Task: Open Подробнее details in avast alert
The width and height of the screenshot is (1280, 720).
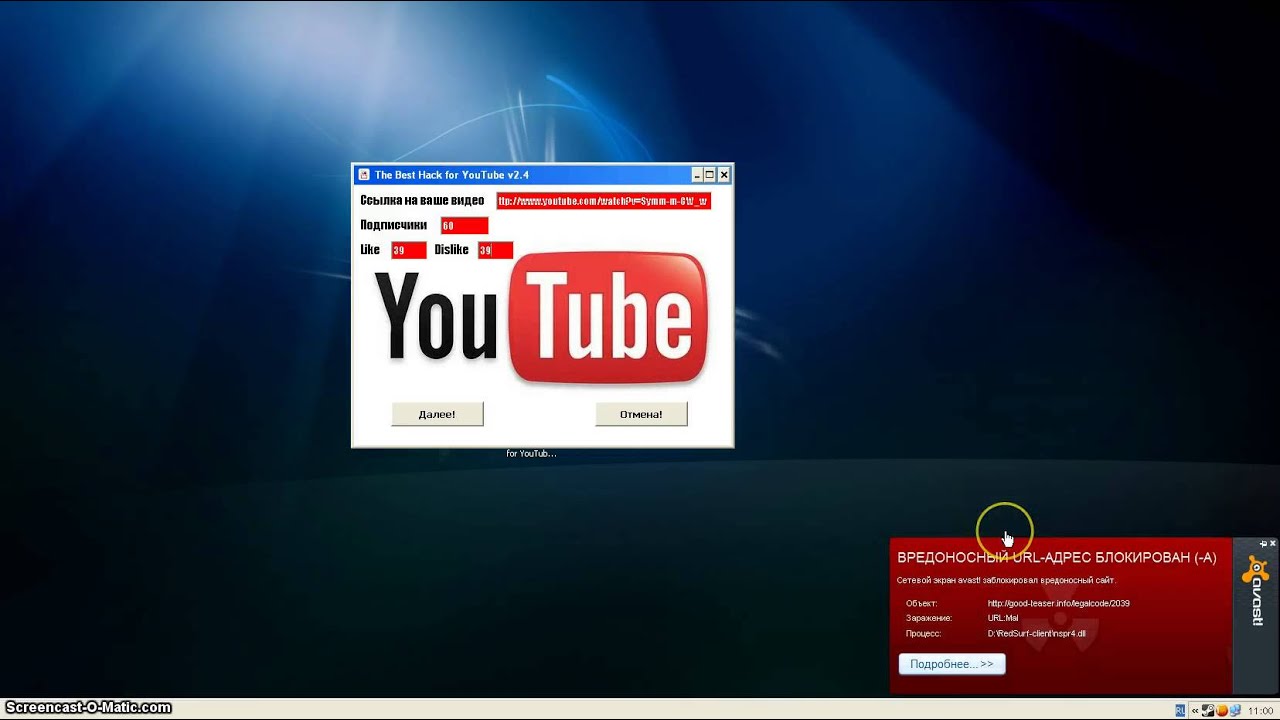Action: coord(952,664)
